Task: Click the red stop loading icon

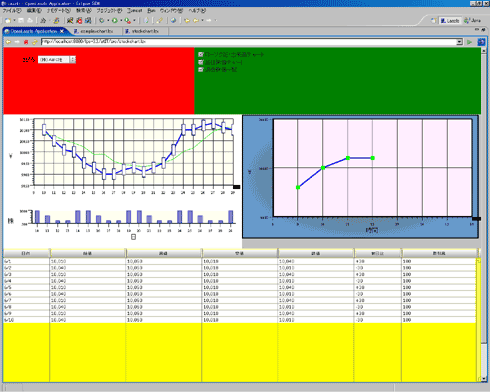Action: pyautogui.click(x=26, y=42)
